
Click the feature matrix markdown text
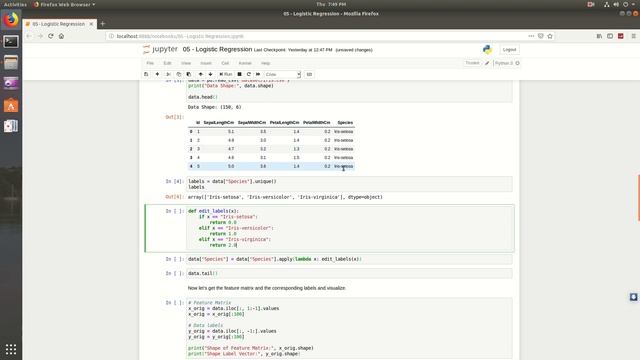pos(267,288)
